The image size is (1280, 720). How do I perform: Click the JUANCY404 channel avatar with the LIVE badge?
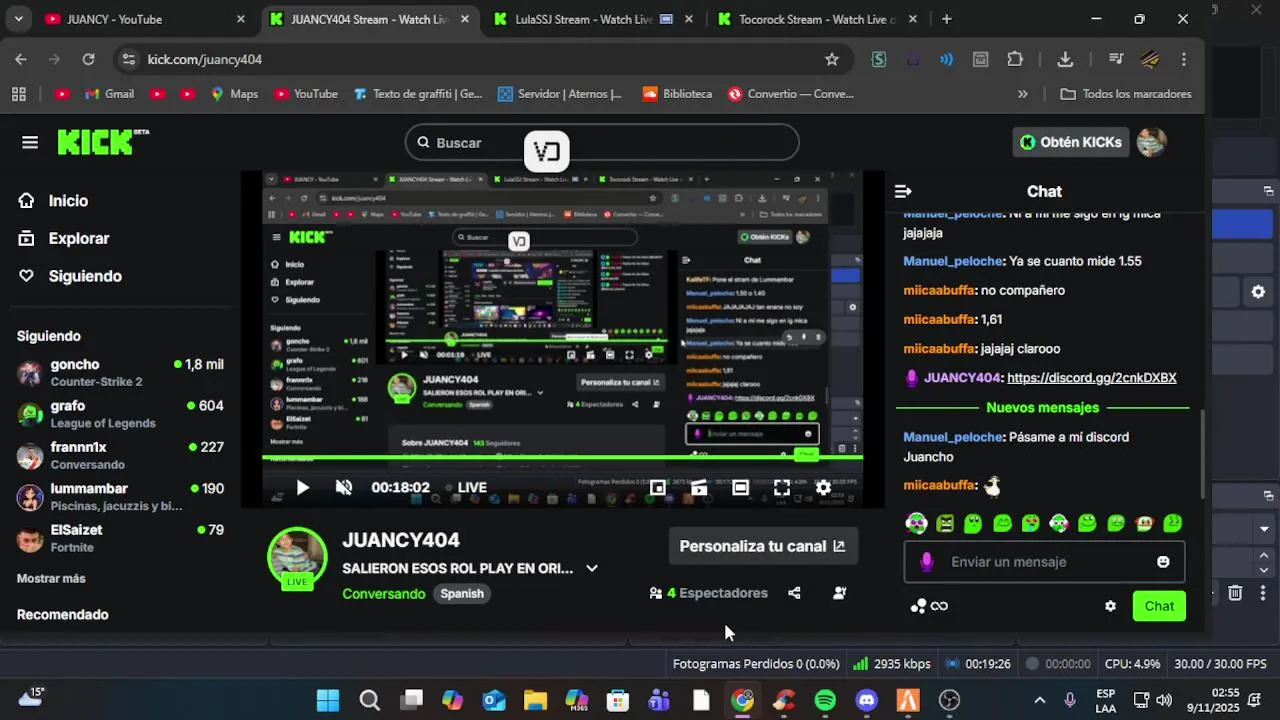(x=297, y=558)
